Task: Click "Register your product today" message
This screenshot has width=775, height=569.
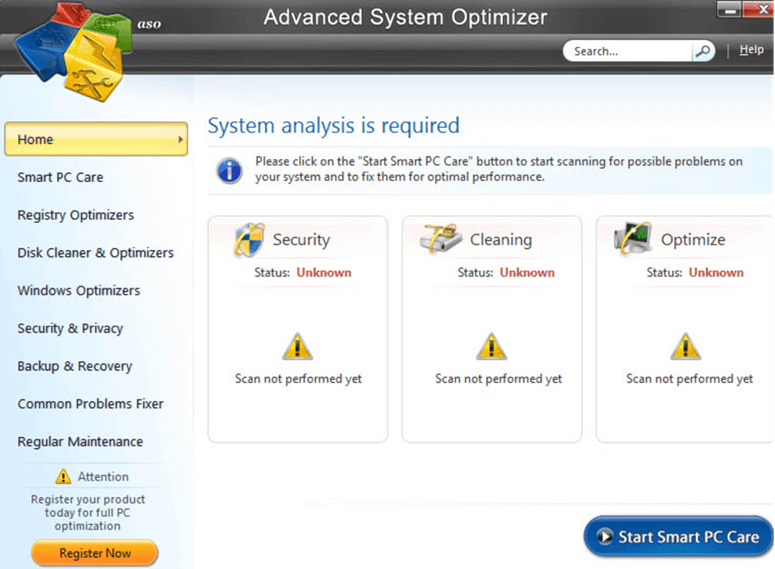Action: click(x=87, y=513)
